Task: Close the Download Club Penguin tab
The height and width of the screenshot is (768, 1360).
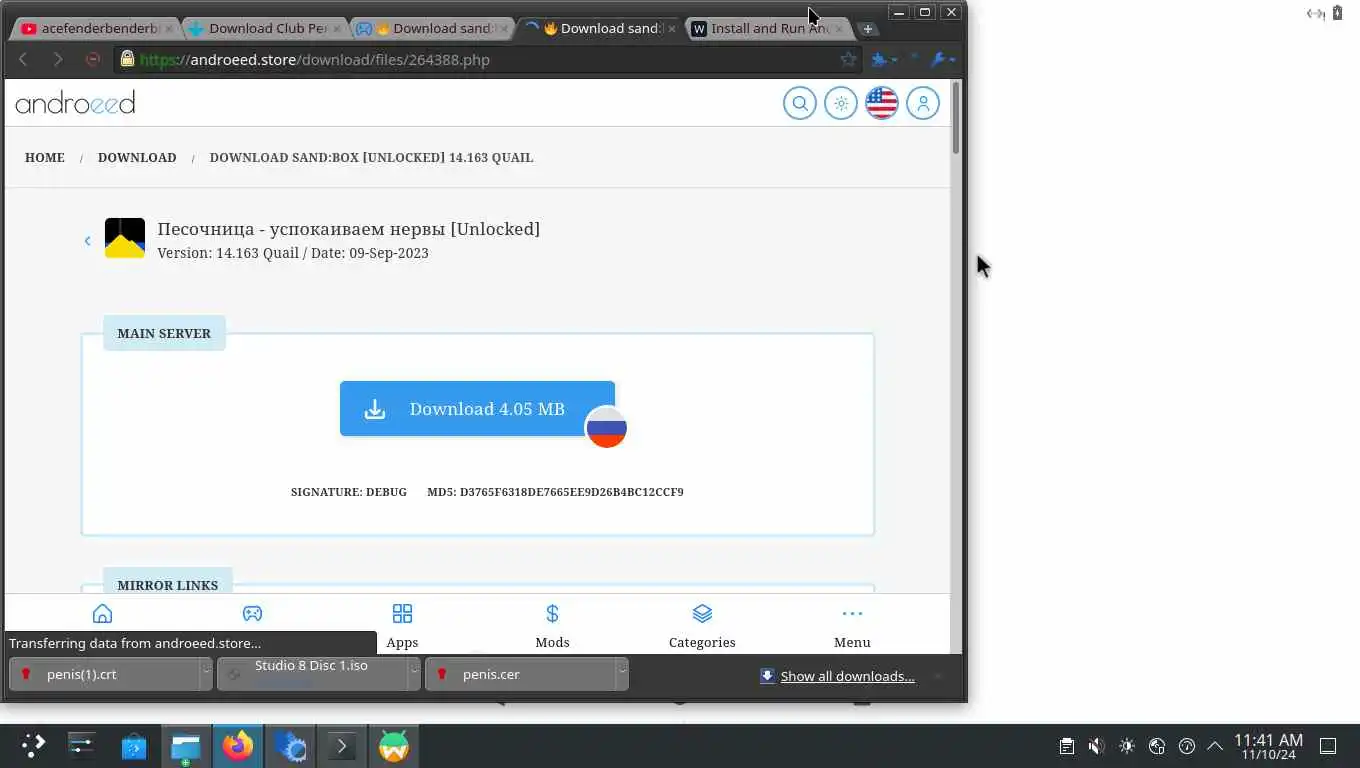Action: (x=336, y=29)
